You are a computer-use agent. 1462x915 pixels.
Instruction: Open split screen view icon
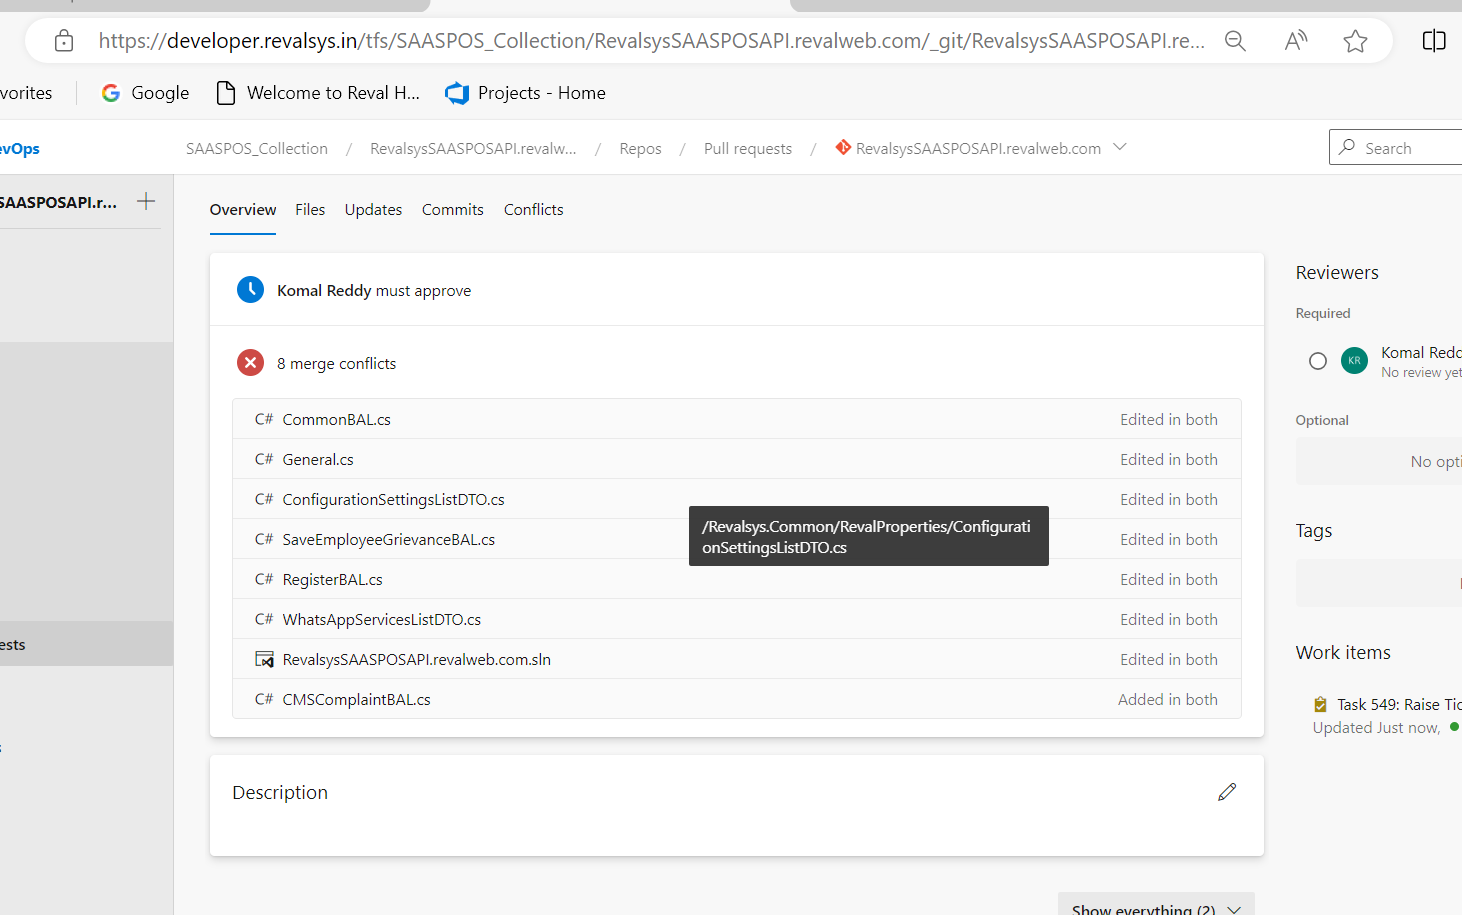tap(1433, 41)
